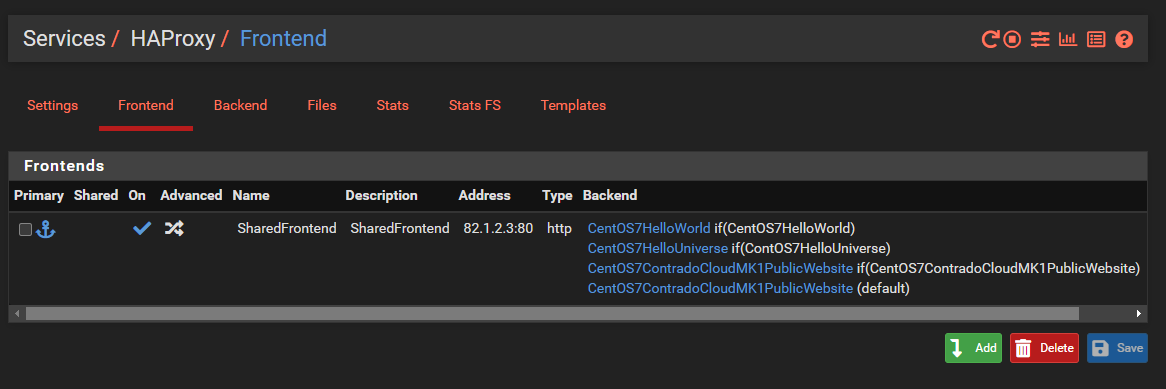1166x389 pixels.
Task: Switch to the Backend tab
Action: pyautogui.click(x=240, y=106)
